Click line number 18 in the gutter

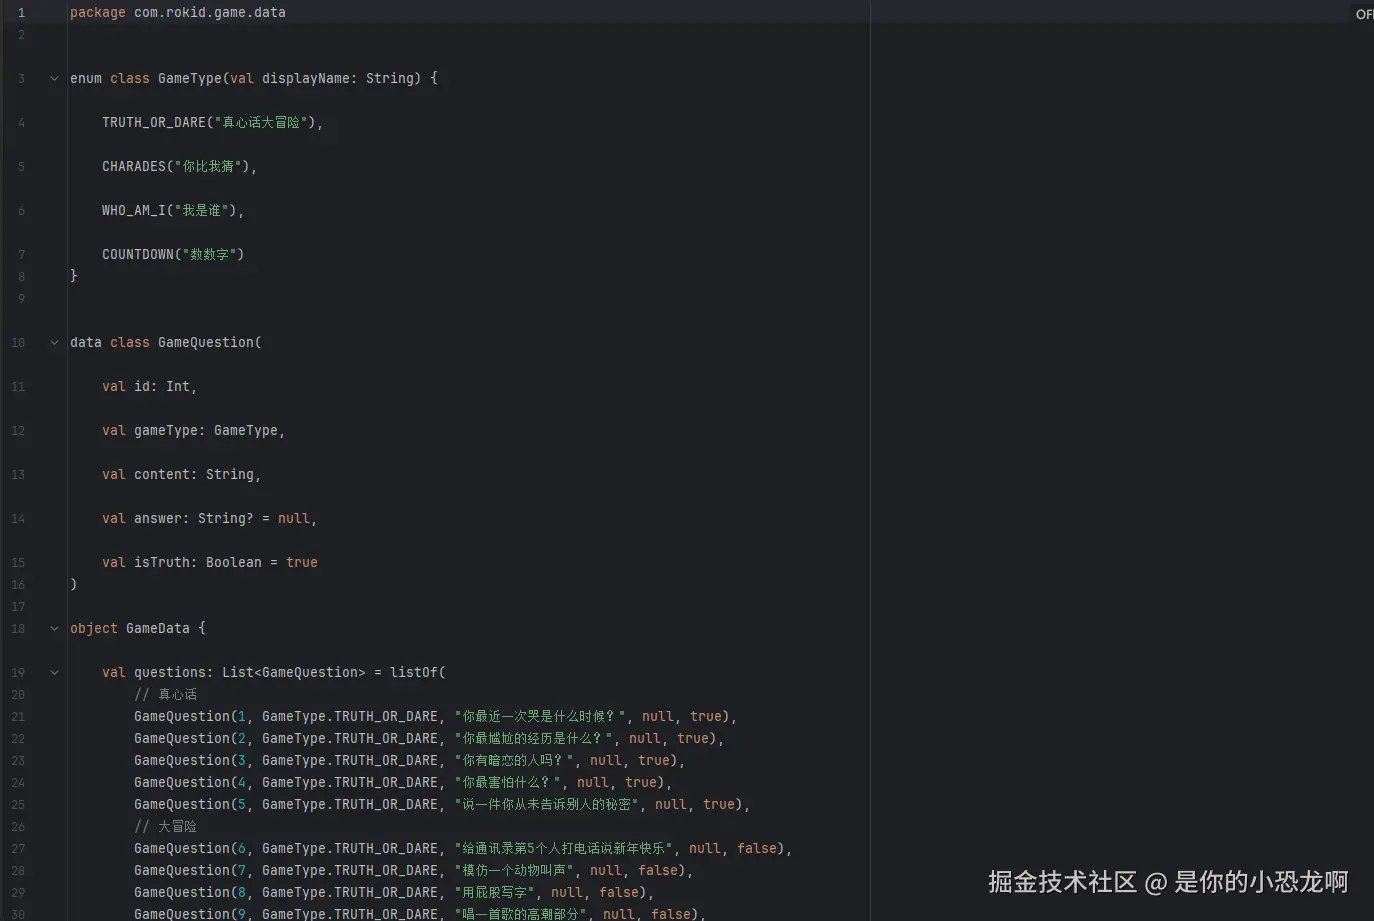click(18, 628)
